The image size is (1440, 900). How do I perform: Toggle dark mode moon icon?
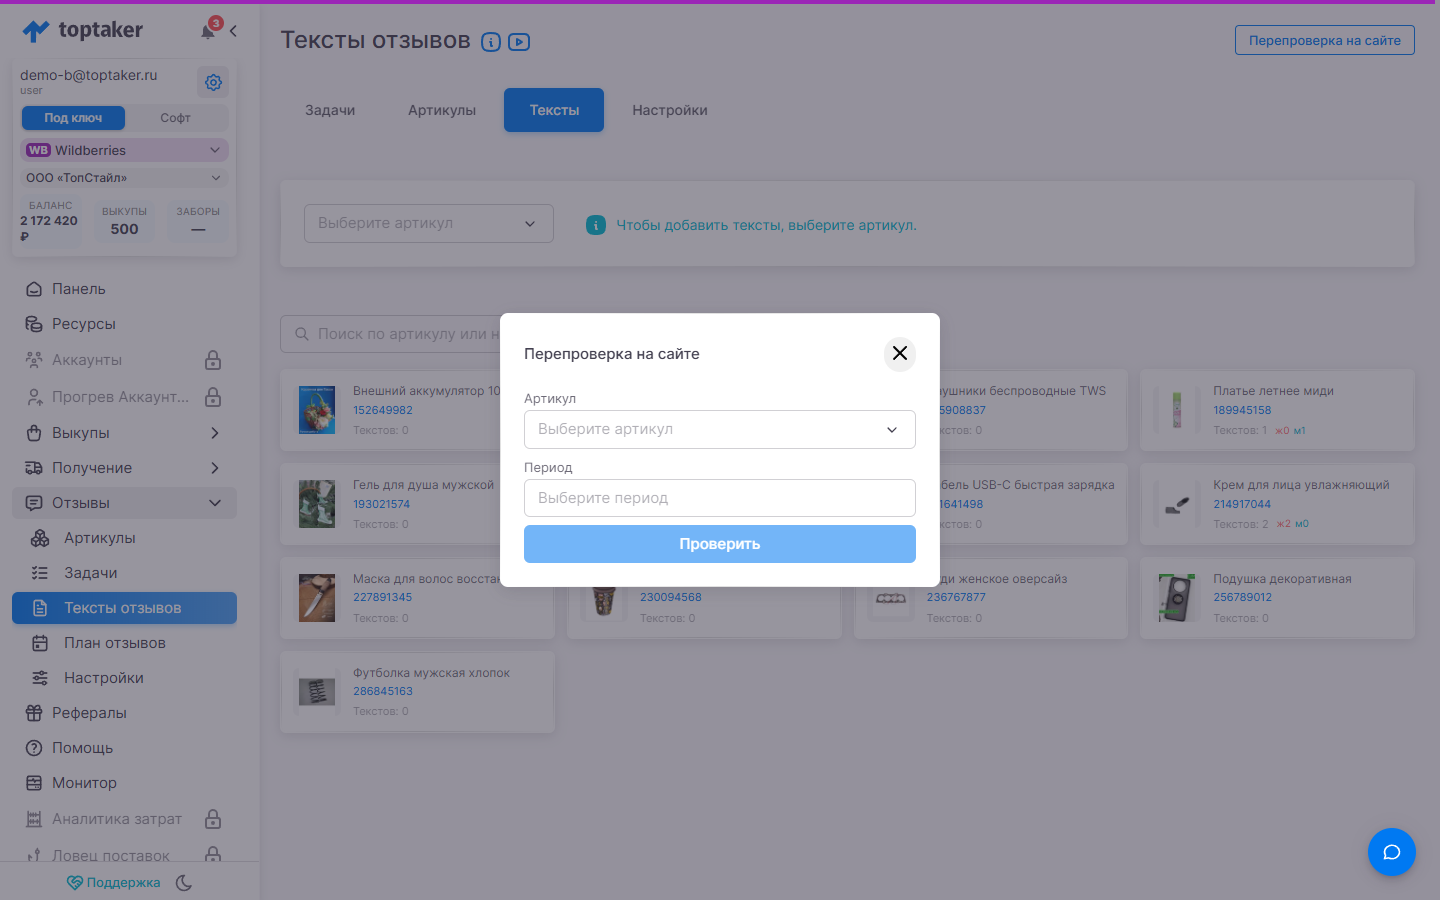184,883
